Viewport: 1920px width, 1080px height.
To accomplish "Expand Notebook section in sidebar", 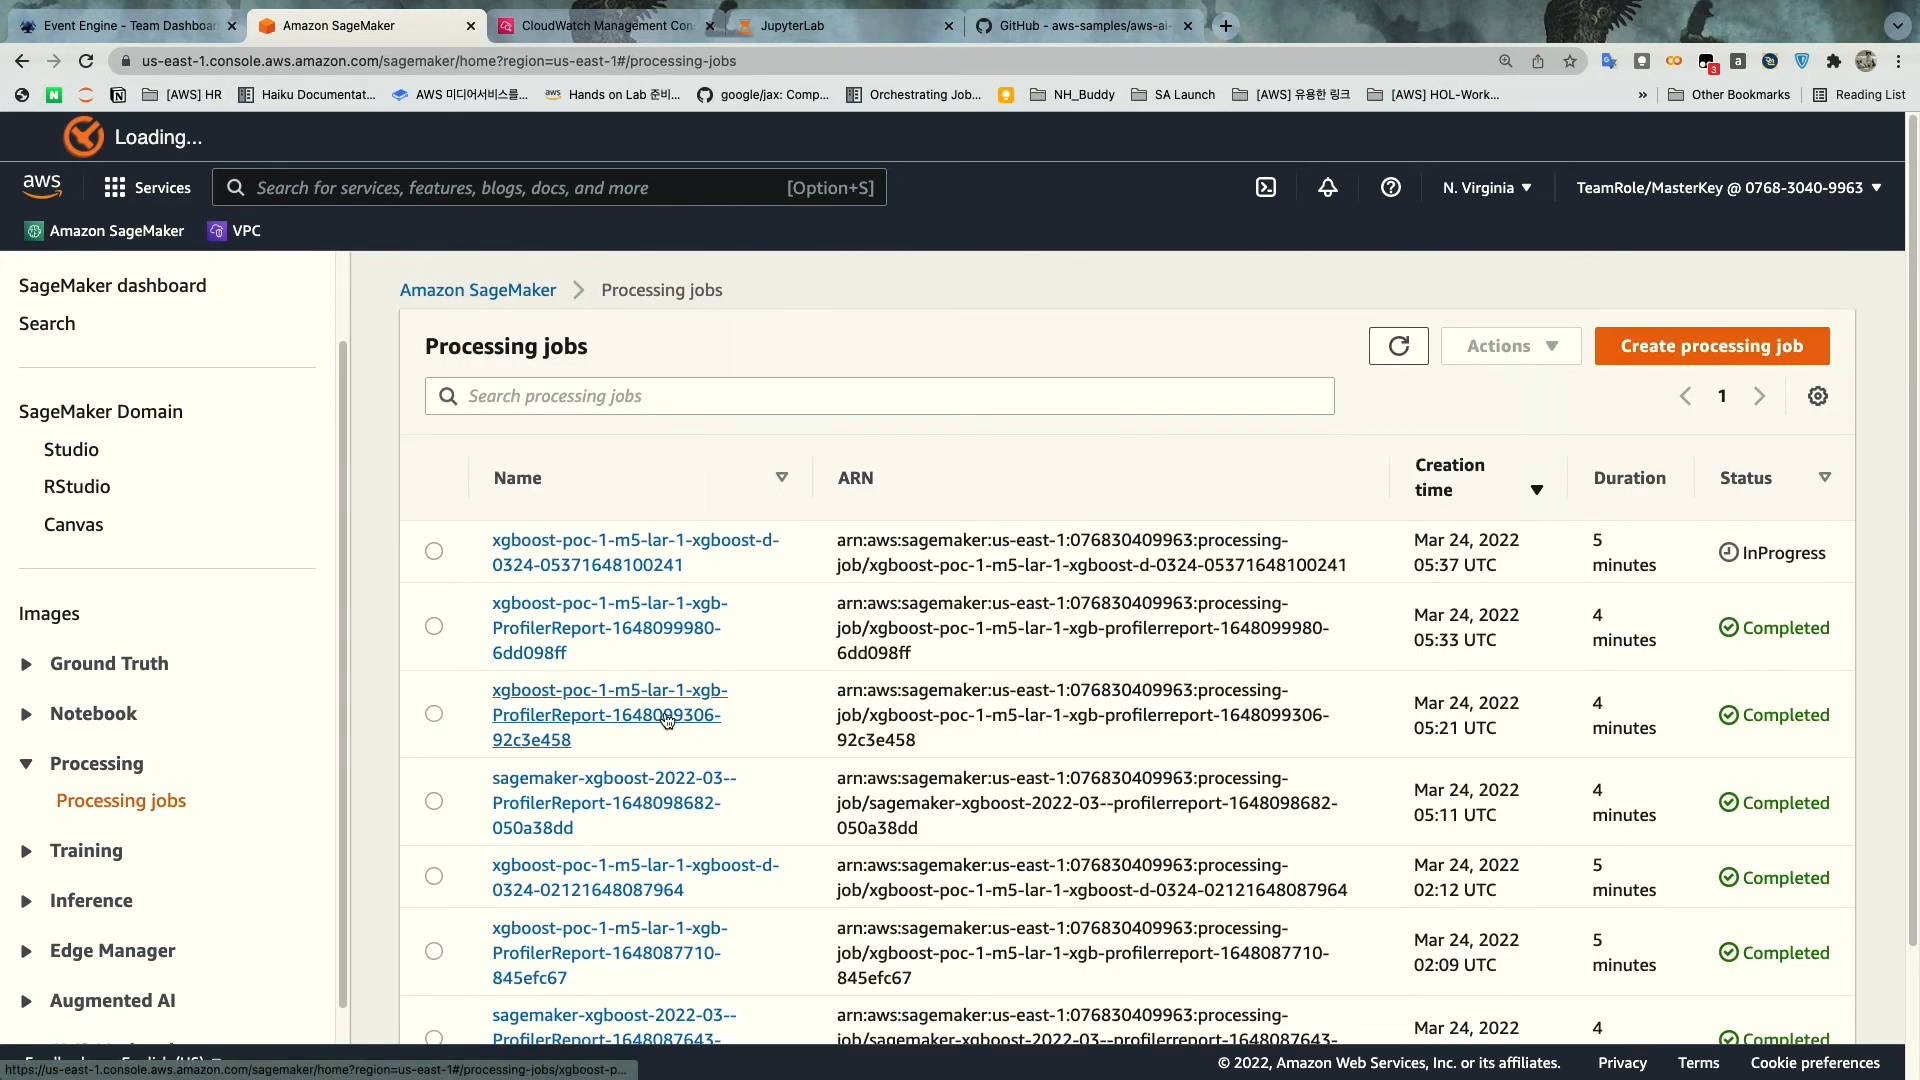I will pos(26,714).
